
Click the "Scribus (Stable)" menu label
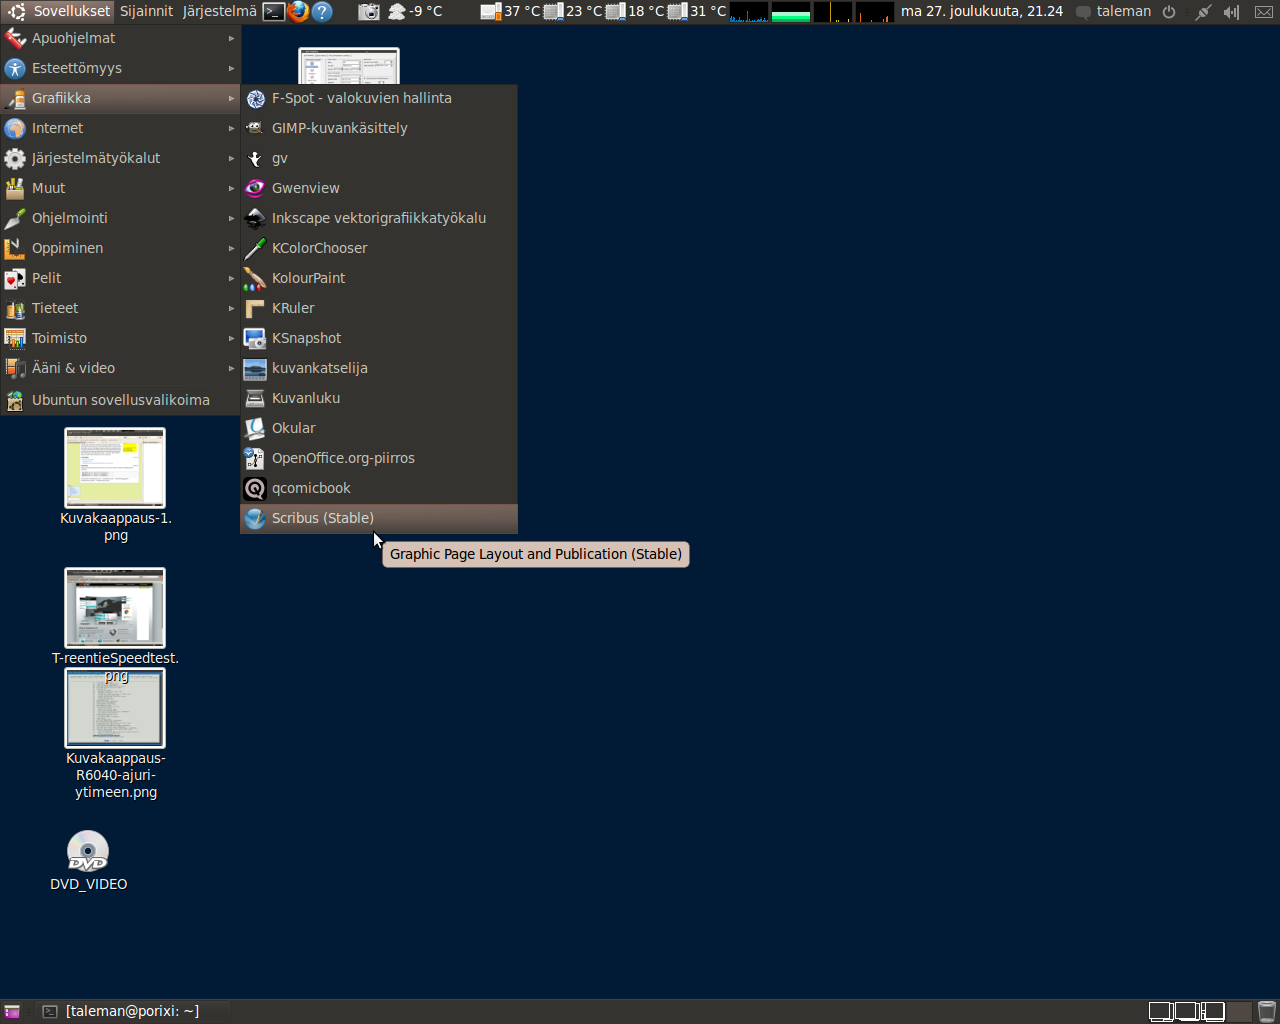323,518
